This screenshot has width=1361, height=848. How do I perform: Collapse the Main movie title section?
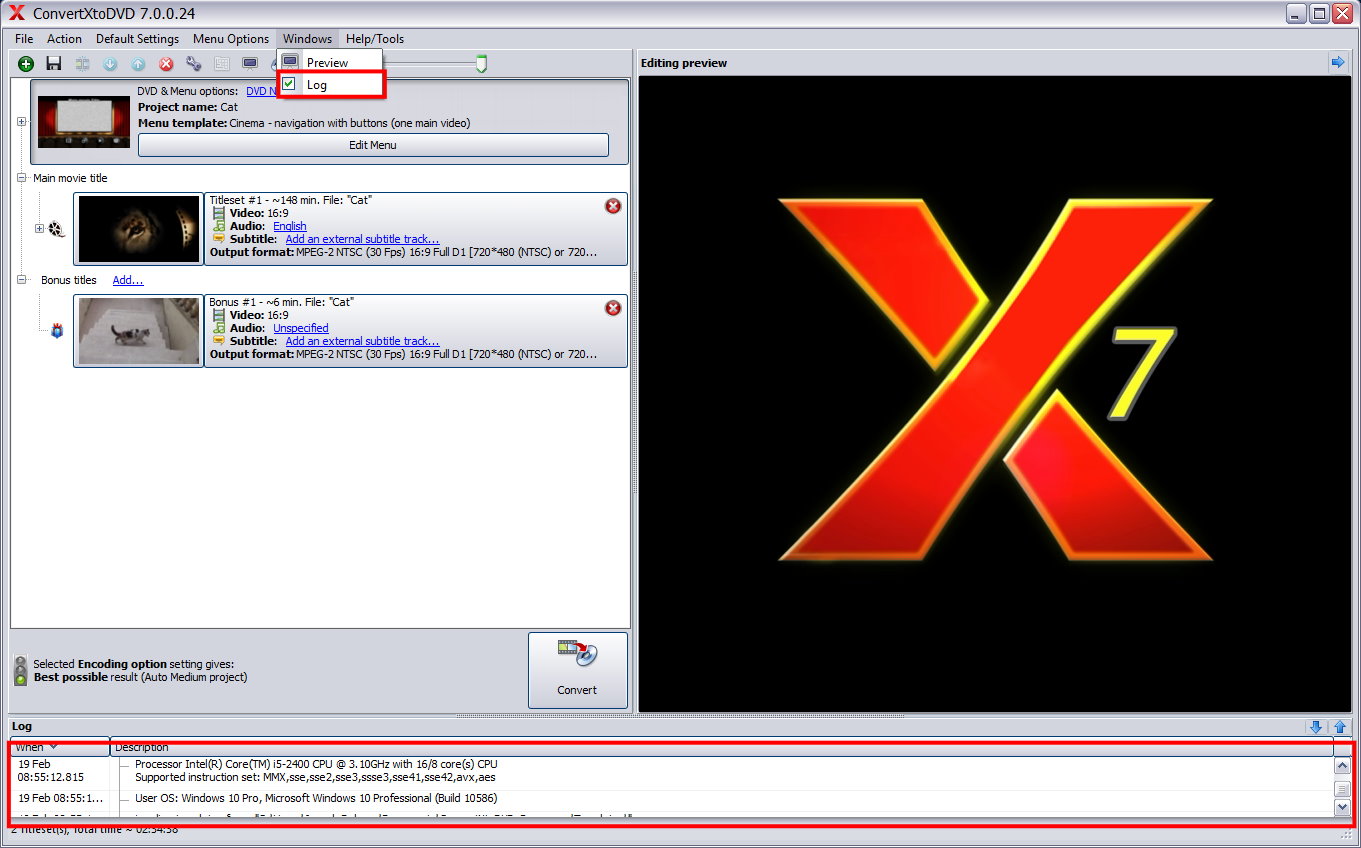point(21,177)
